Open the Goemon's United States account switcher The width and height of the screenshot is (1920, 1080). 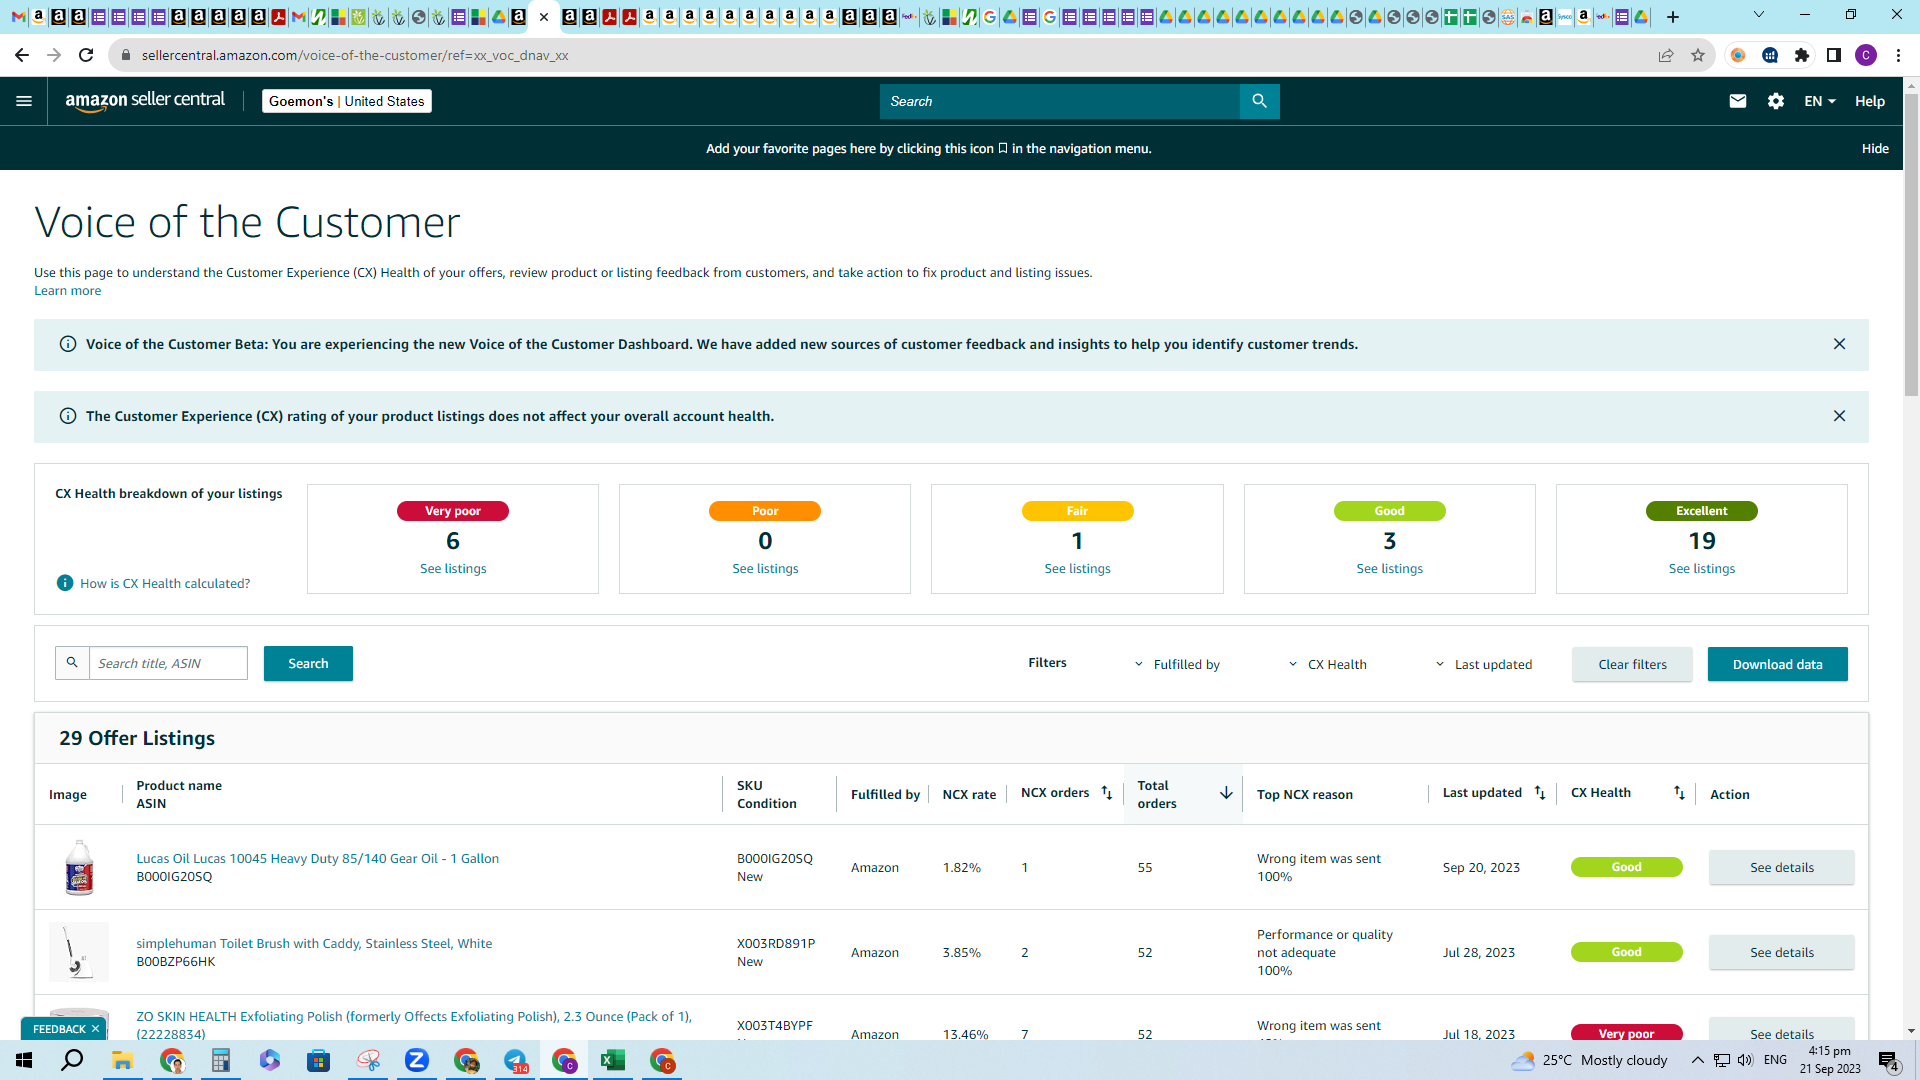point(346,101)
